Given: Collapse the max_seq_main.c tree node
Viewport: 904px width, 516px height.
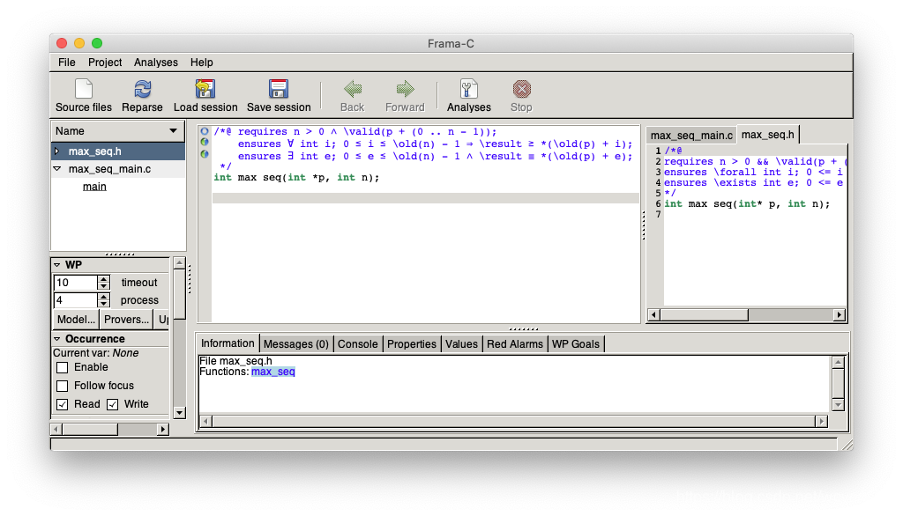Looking at the screenshot, I should (x=56, y=169).
